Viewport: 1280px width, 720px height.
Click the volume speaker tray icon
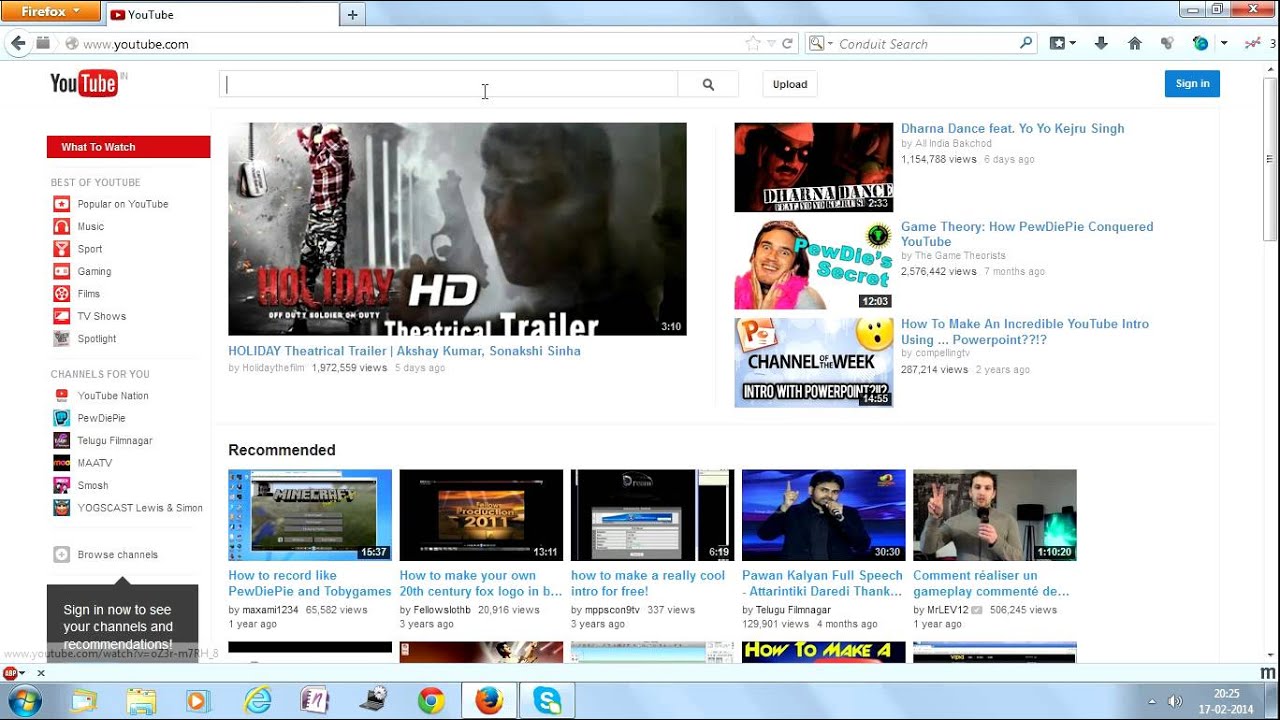click(x=1176, y=701)
